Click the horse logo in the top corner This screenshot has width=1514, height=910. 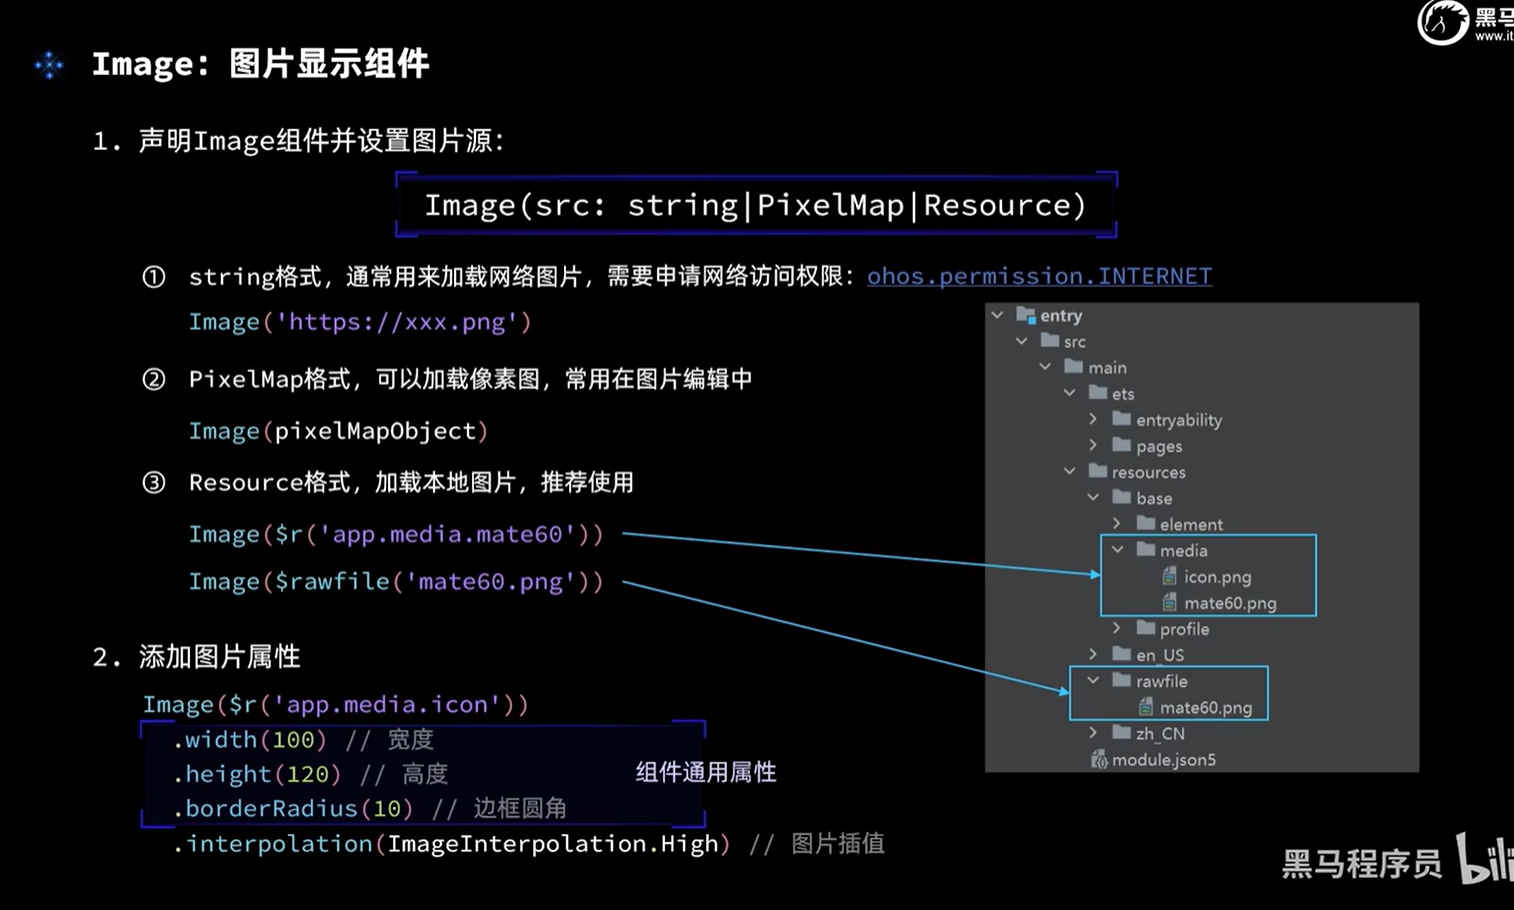click(x=1442, y=22)
